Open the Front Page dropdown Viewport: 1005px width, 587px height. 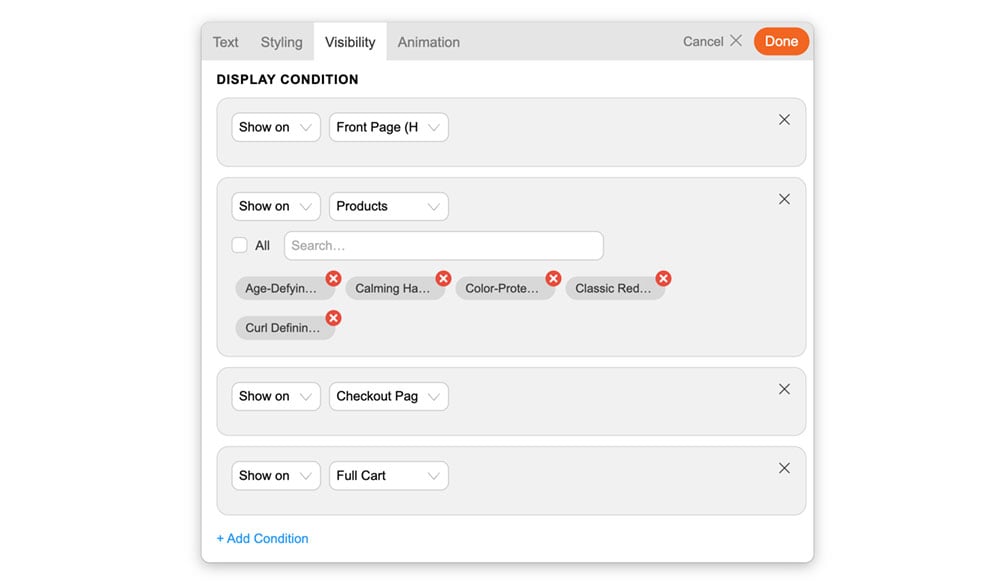[388, 127]
